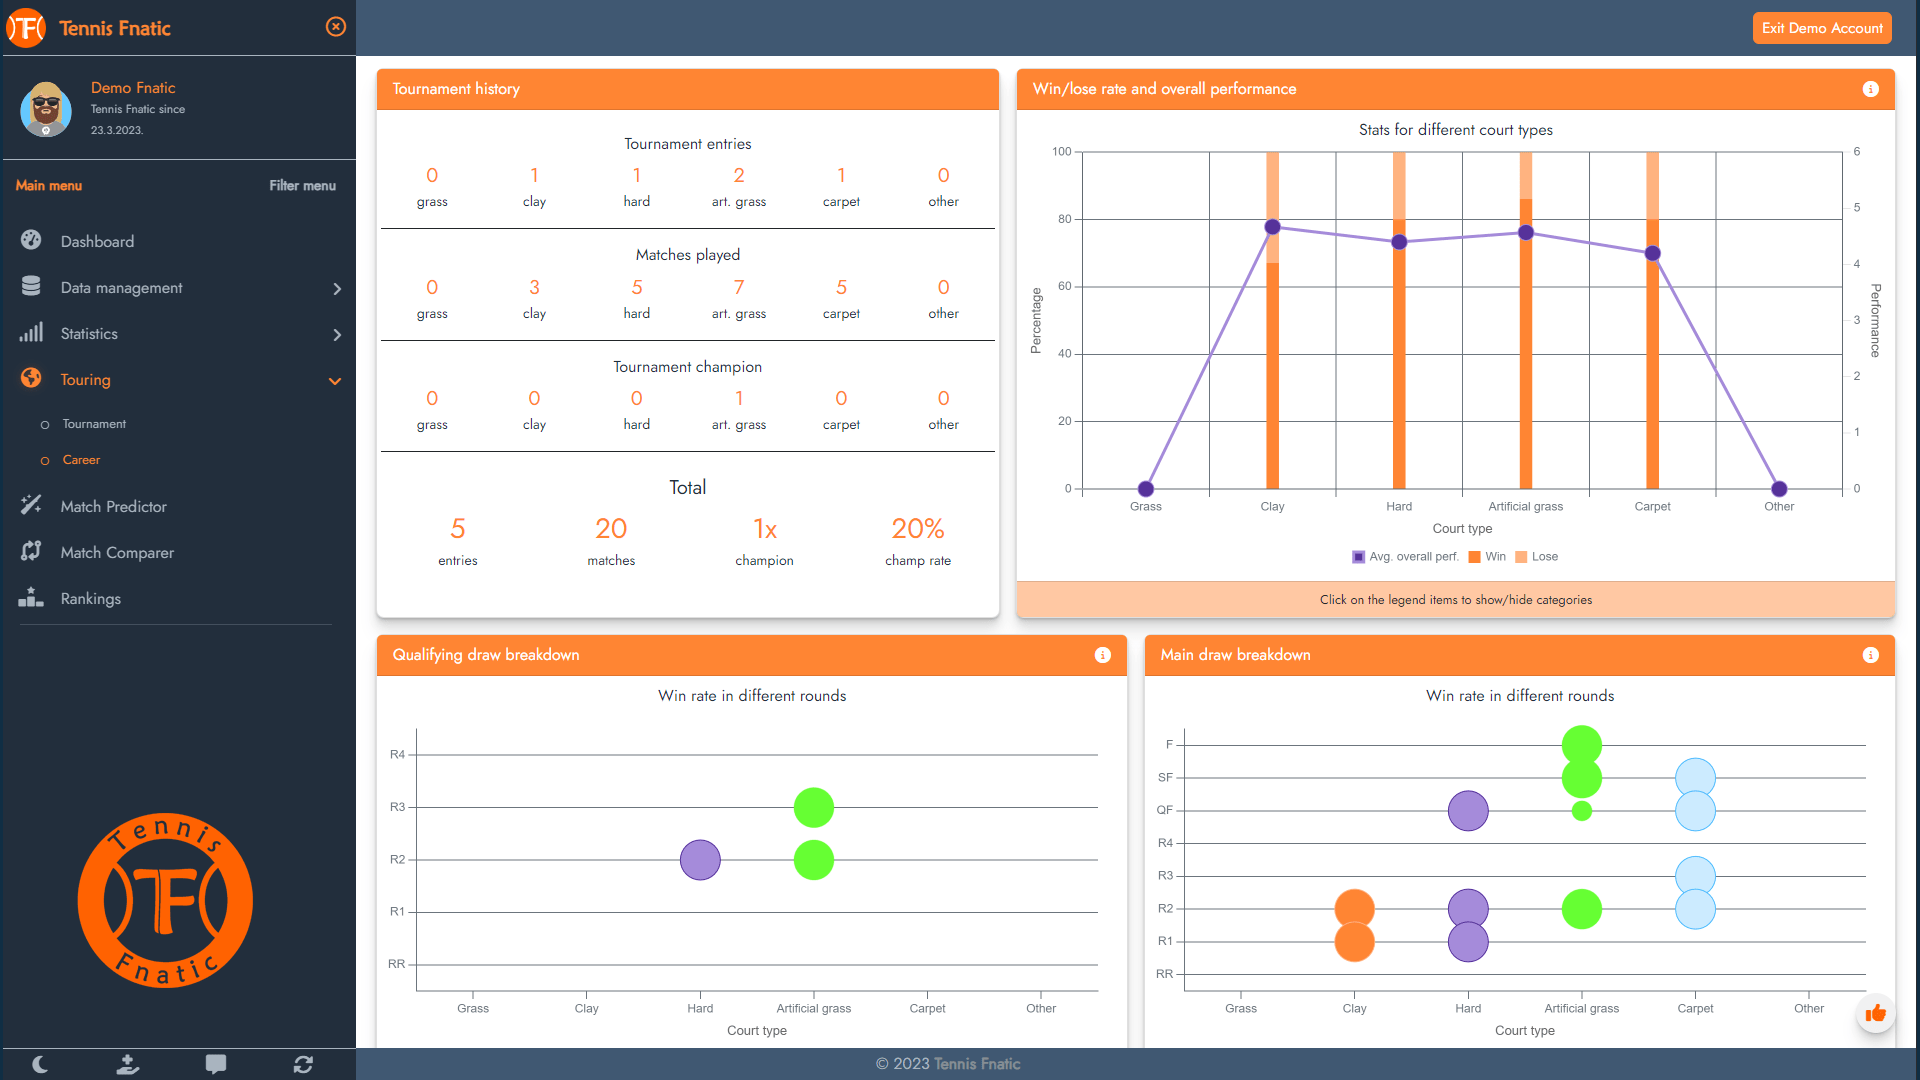Click the Clay win bar in stats chart
The height and width of the screenshot is (1080, 1920).
[1272, 375]
